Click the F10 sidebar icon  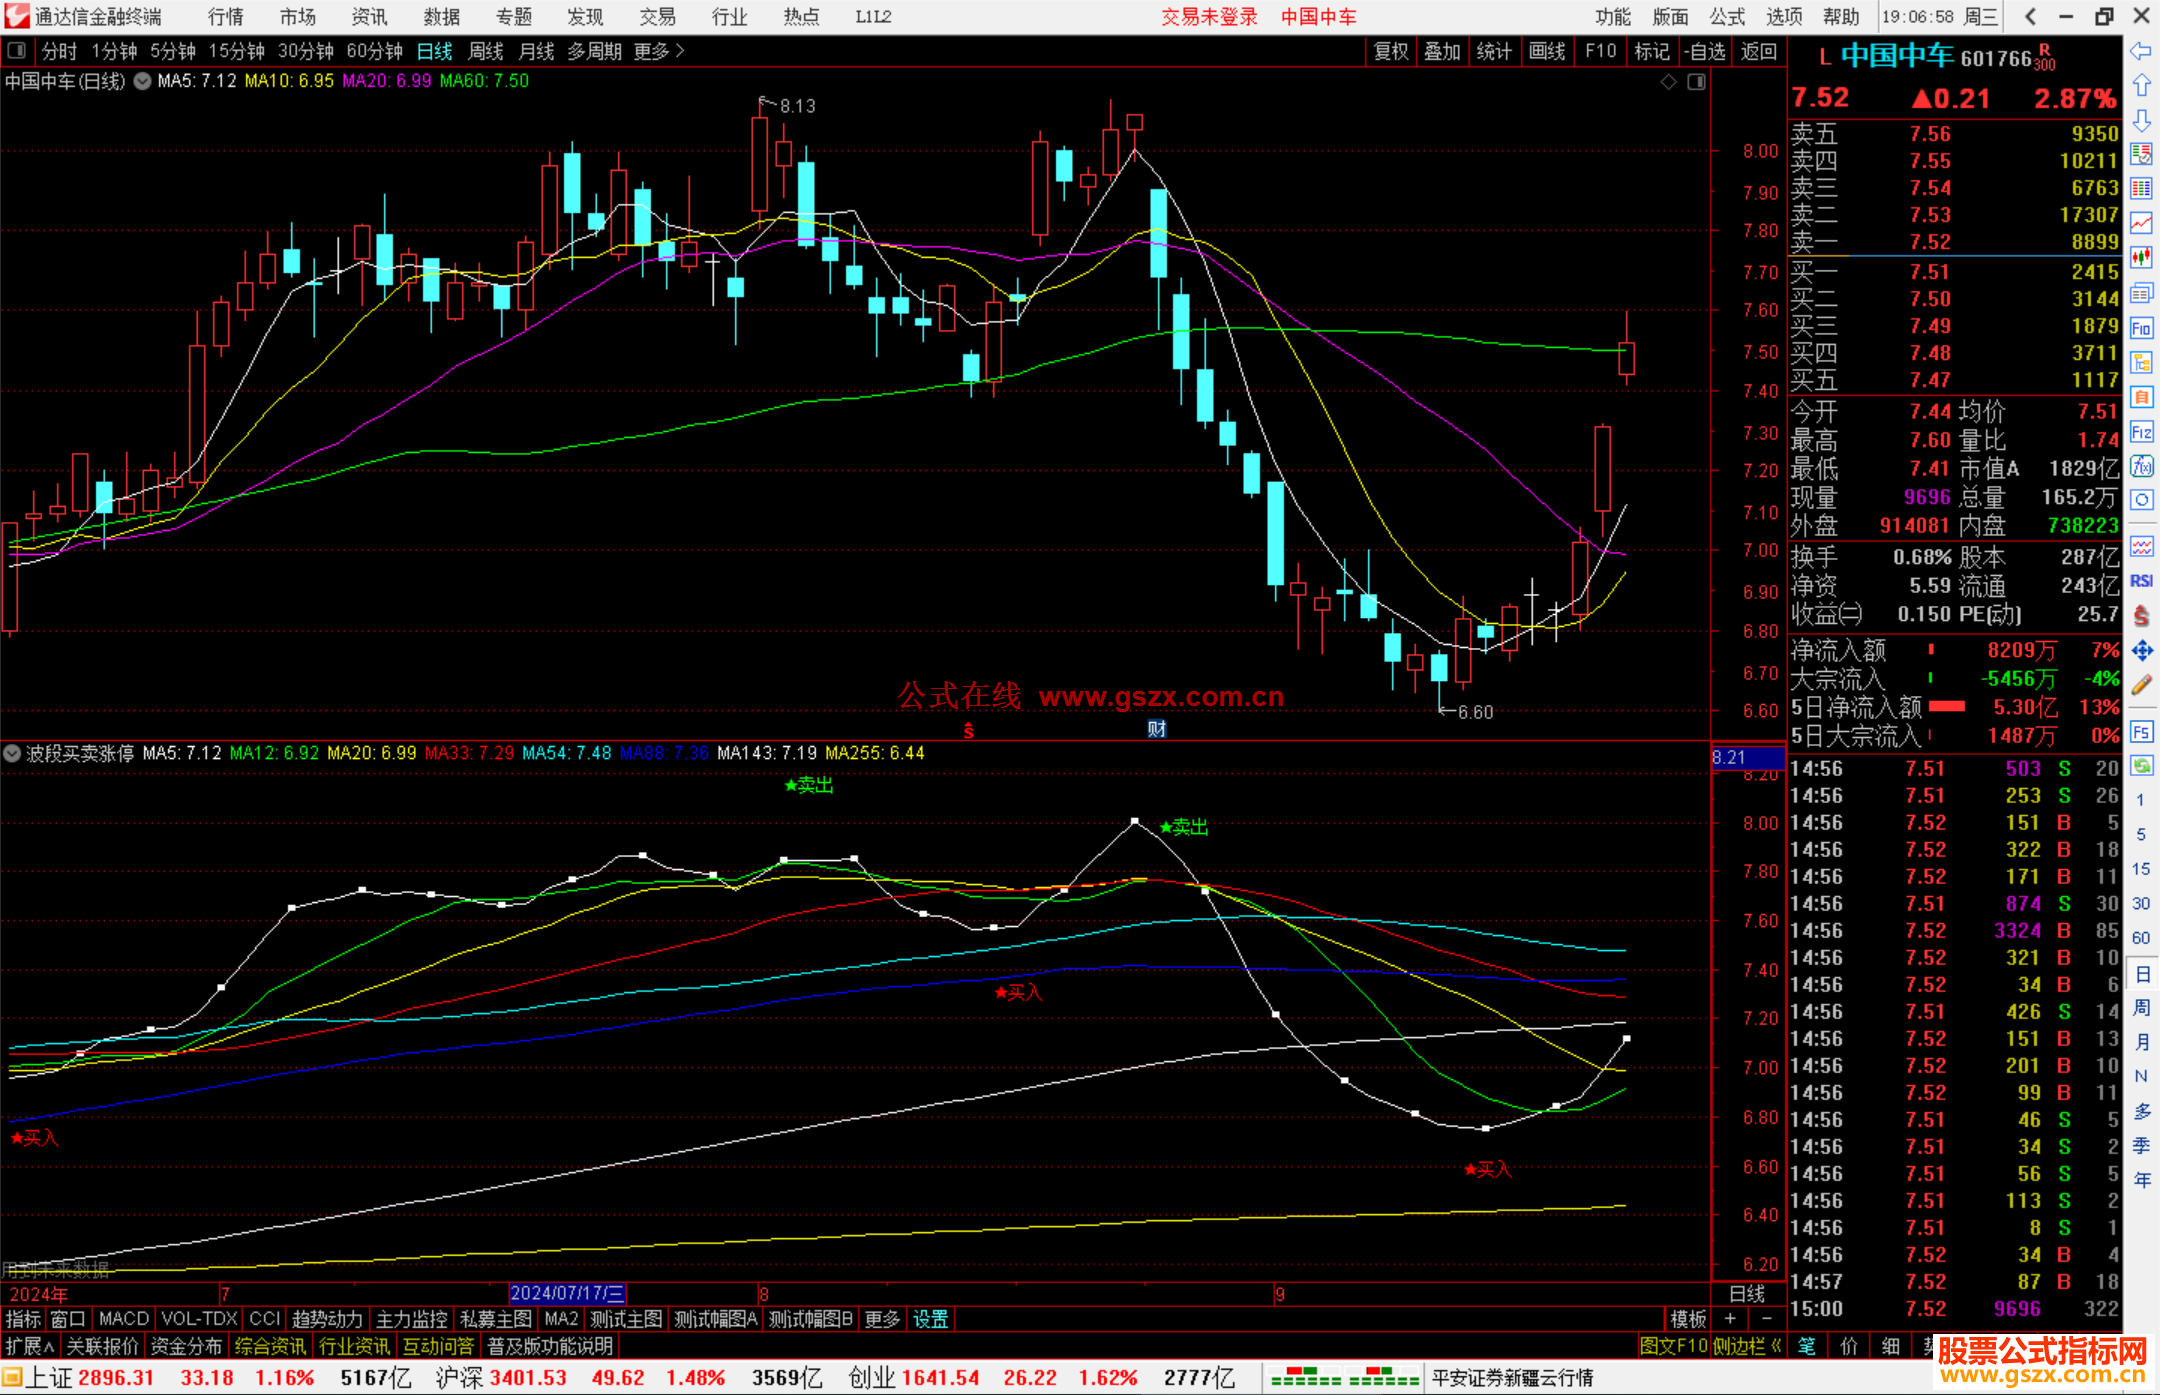click(2141, 328)
